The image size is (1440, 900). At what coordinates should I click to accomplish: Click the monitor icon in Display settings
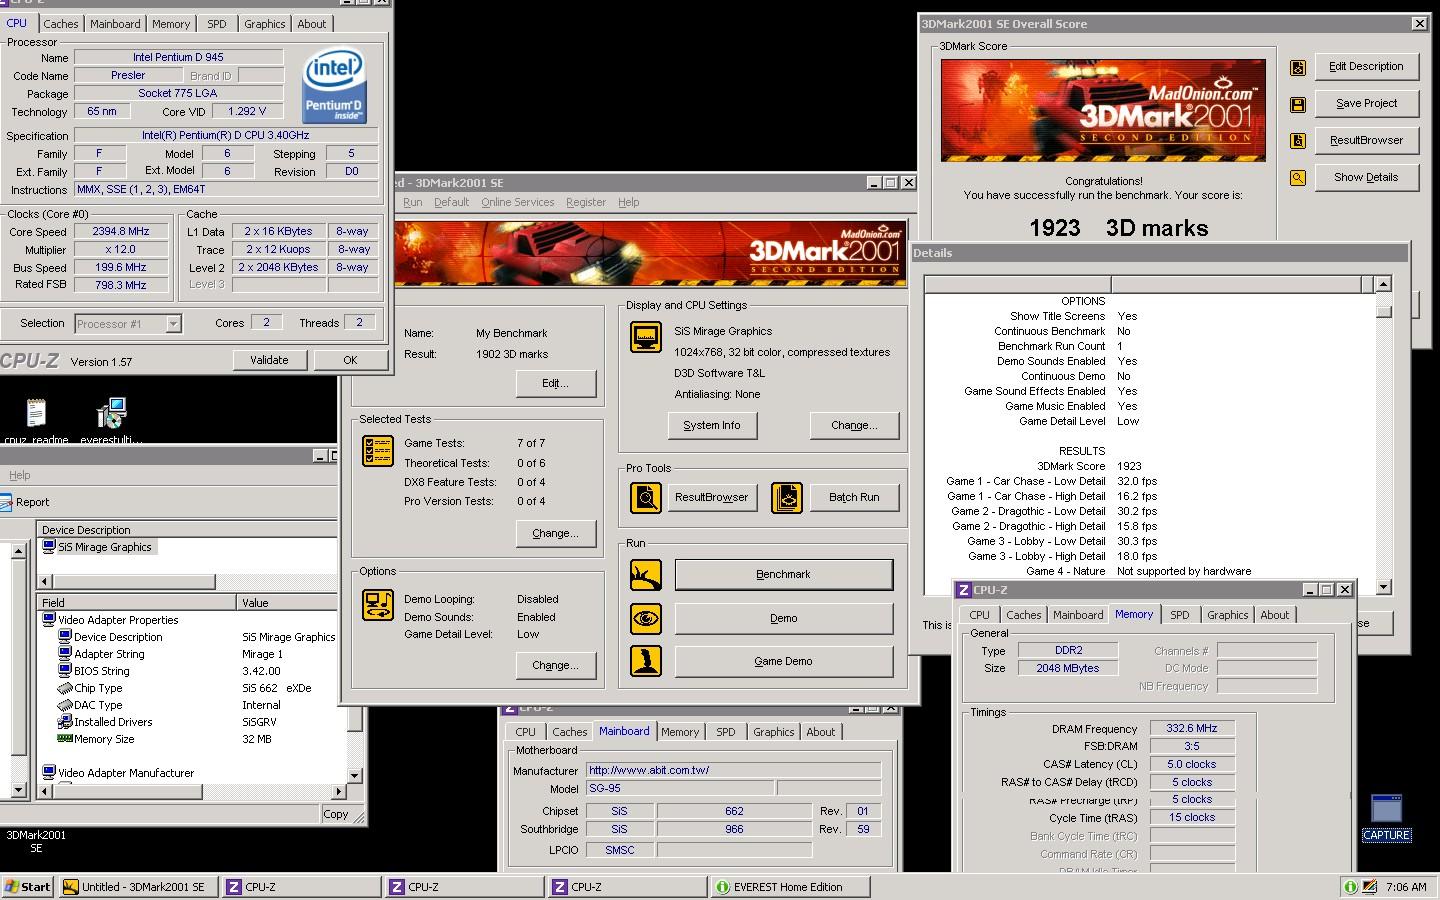click(646, 337)
